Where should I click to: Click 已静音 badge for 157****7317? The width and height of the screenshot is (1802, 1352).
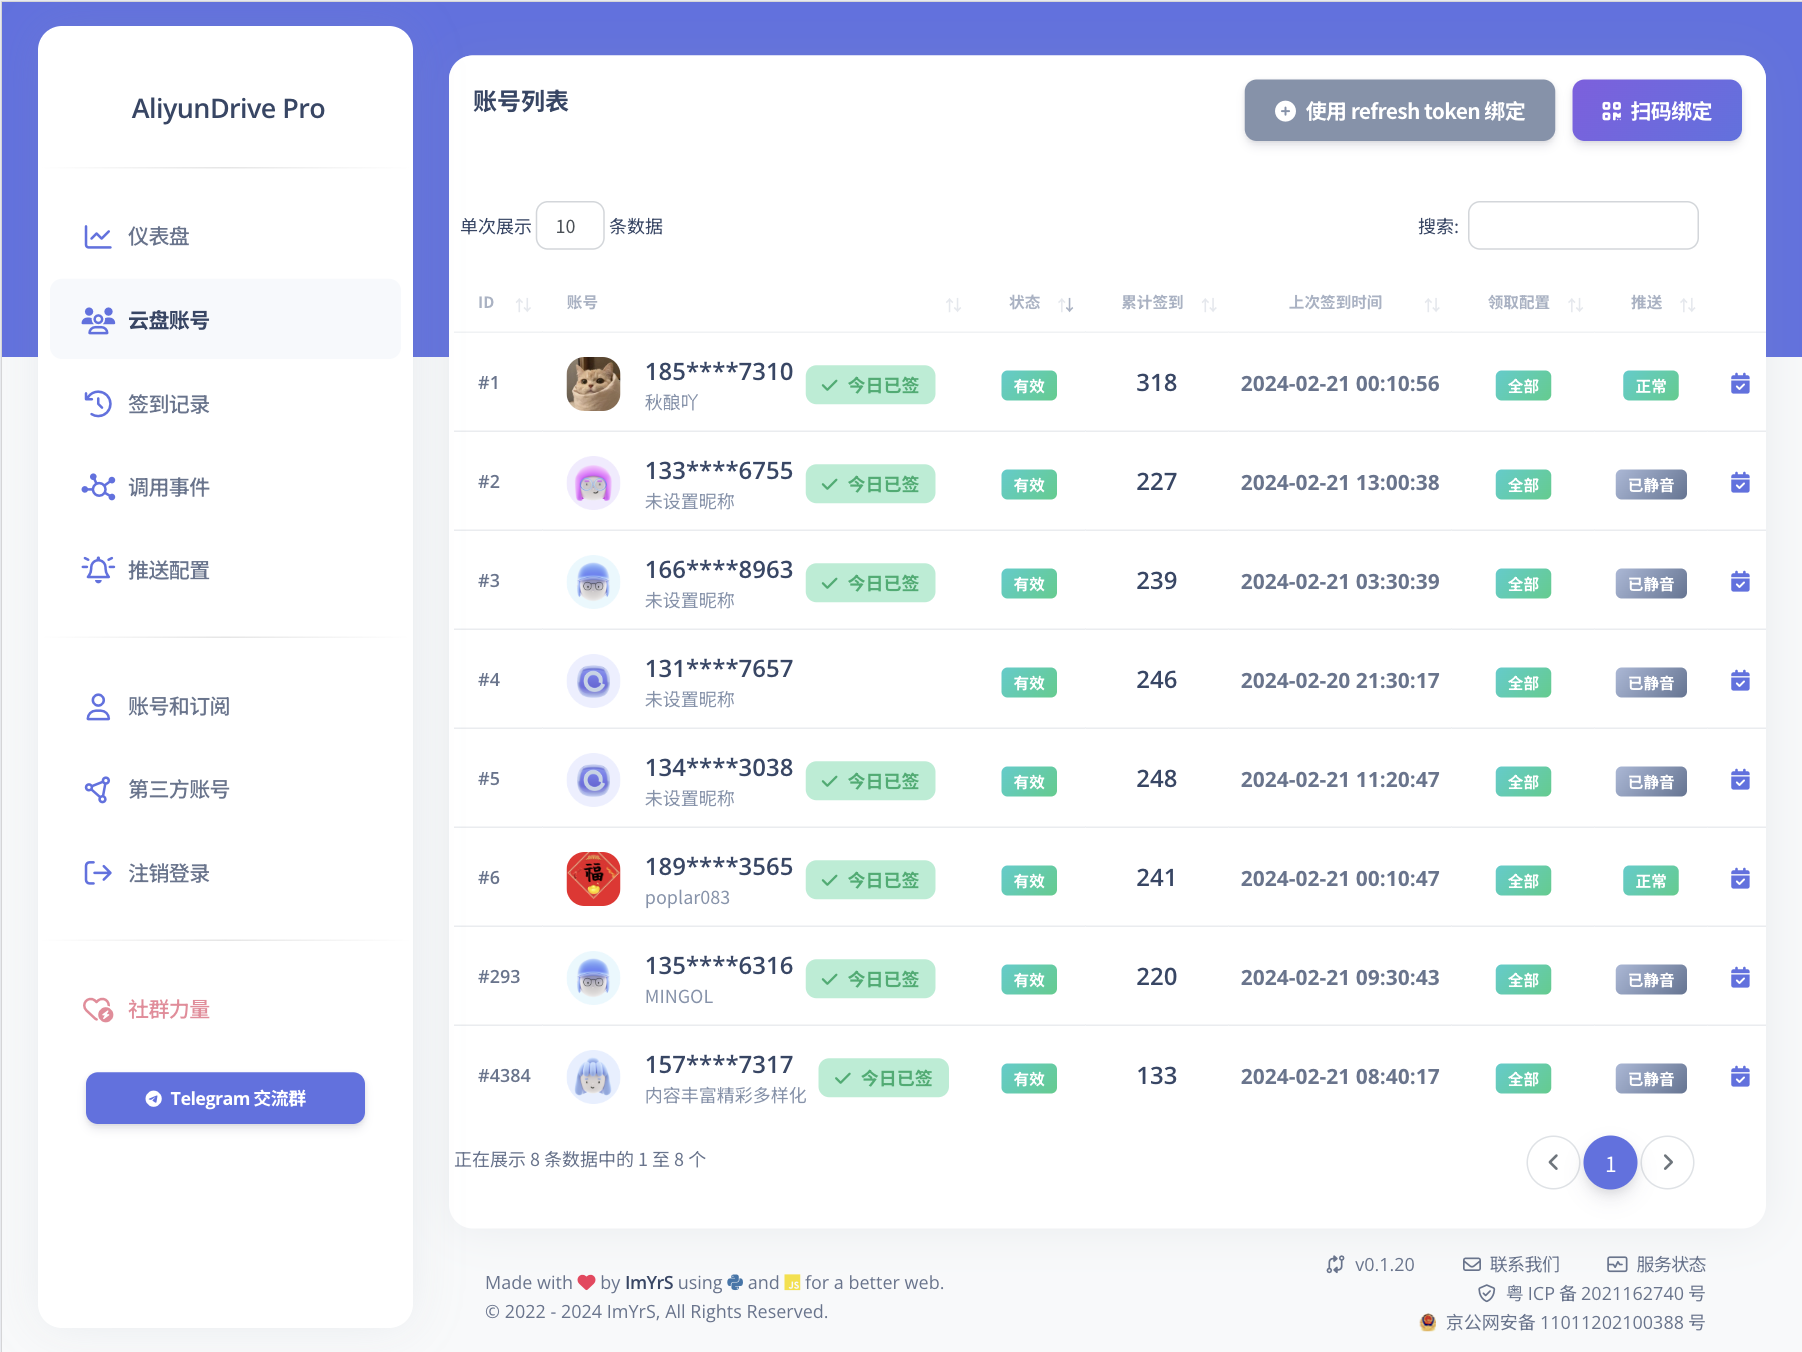coord(1651,1079)
